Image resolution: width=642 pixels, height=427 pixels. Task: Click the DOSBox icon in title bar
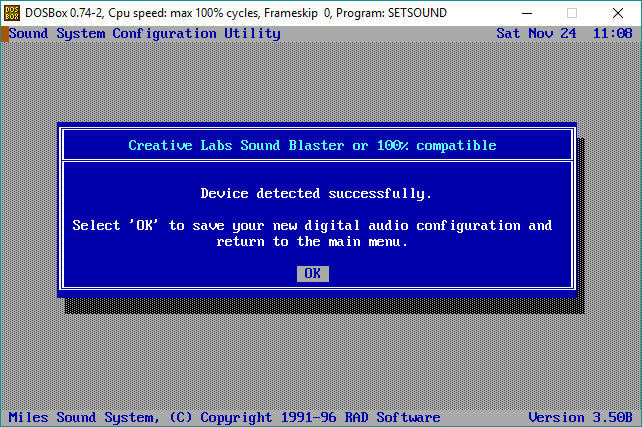click(12, 13)
